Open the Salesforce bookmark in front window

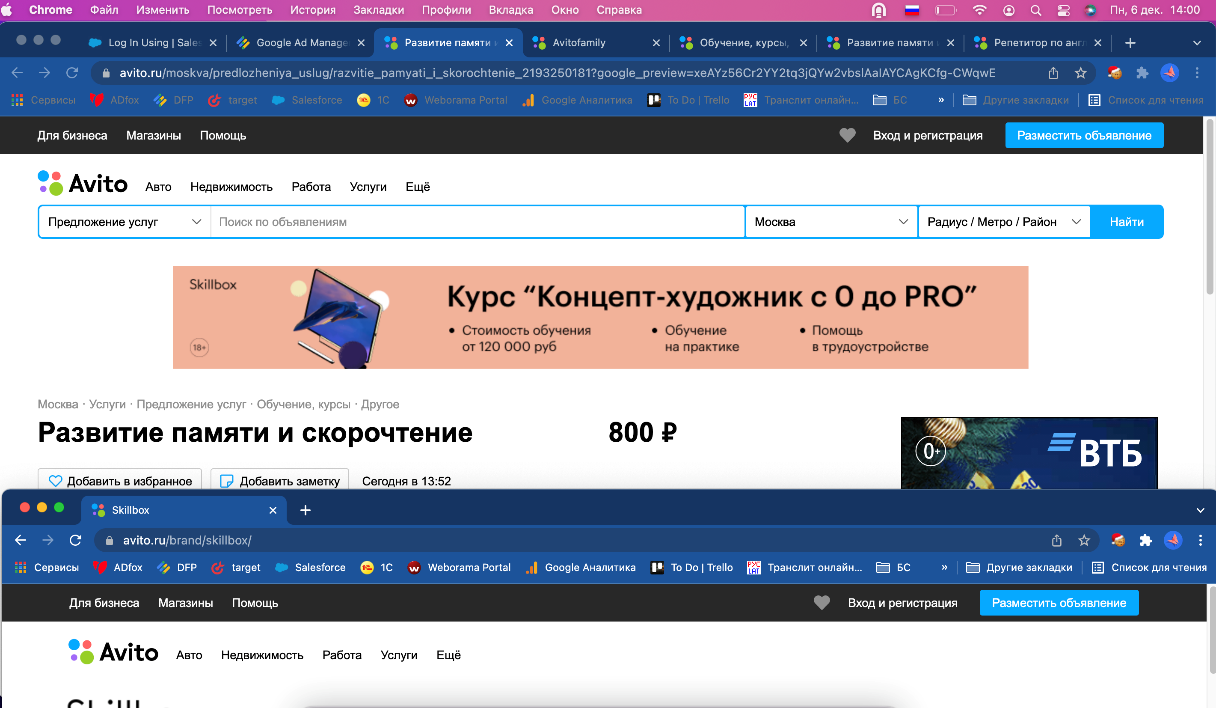(308, 567)
